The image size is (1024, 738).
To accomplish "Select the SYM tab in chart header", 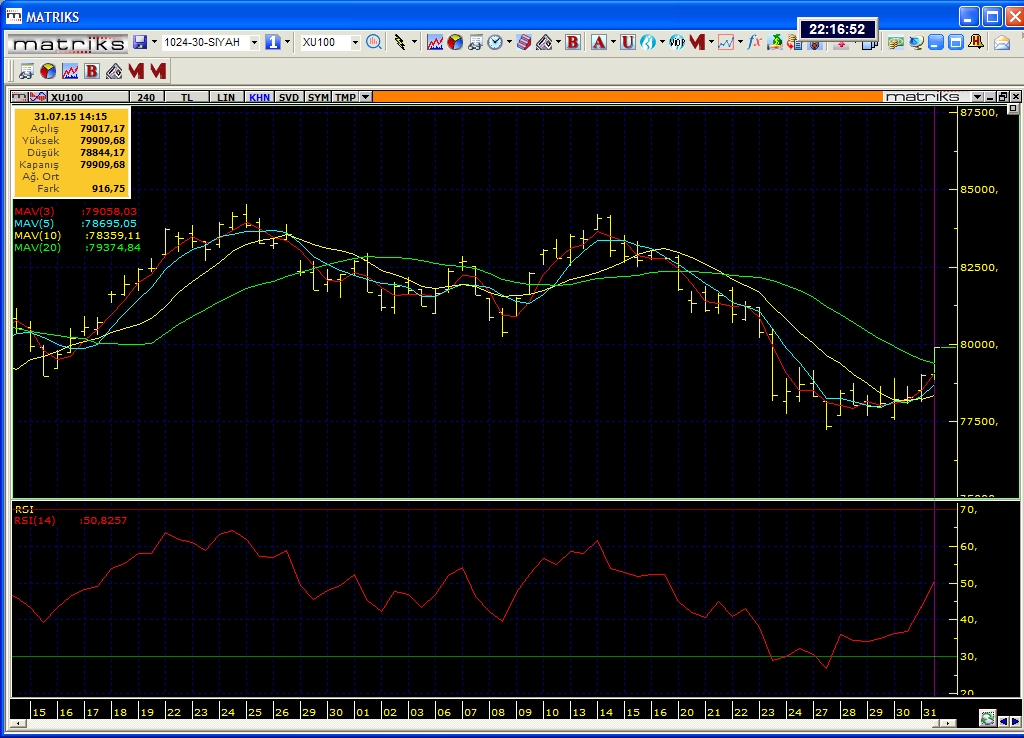I will [317, 97].
